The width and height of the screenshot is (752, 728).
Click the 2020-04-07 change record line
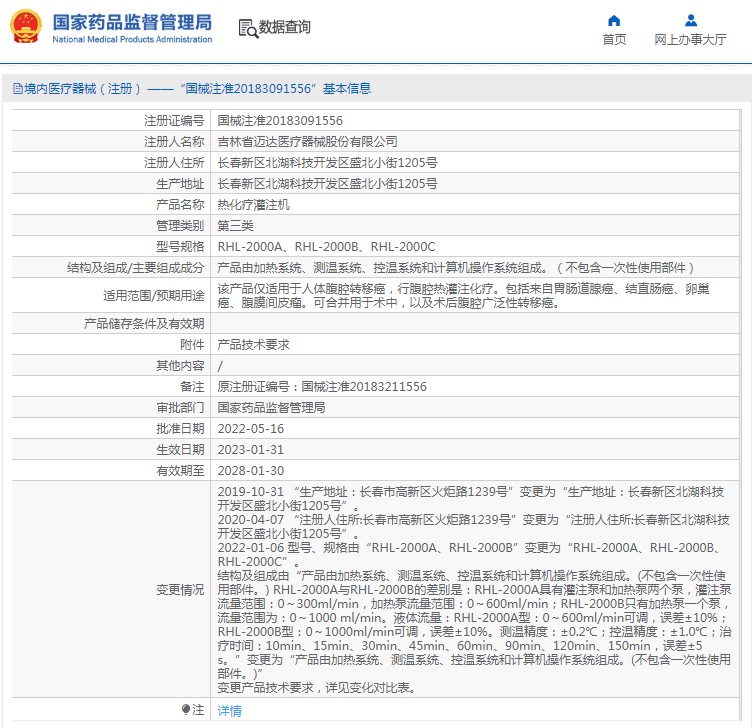point(473,527)
